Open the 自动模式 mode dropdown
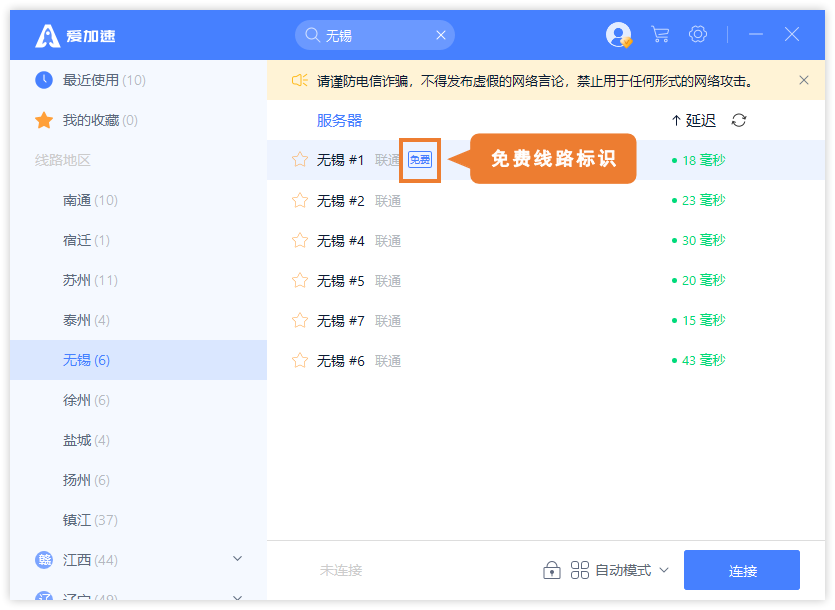The image size is (835, 610). (631, 570)
